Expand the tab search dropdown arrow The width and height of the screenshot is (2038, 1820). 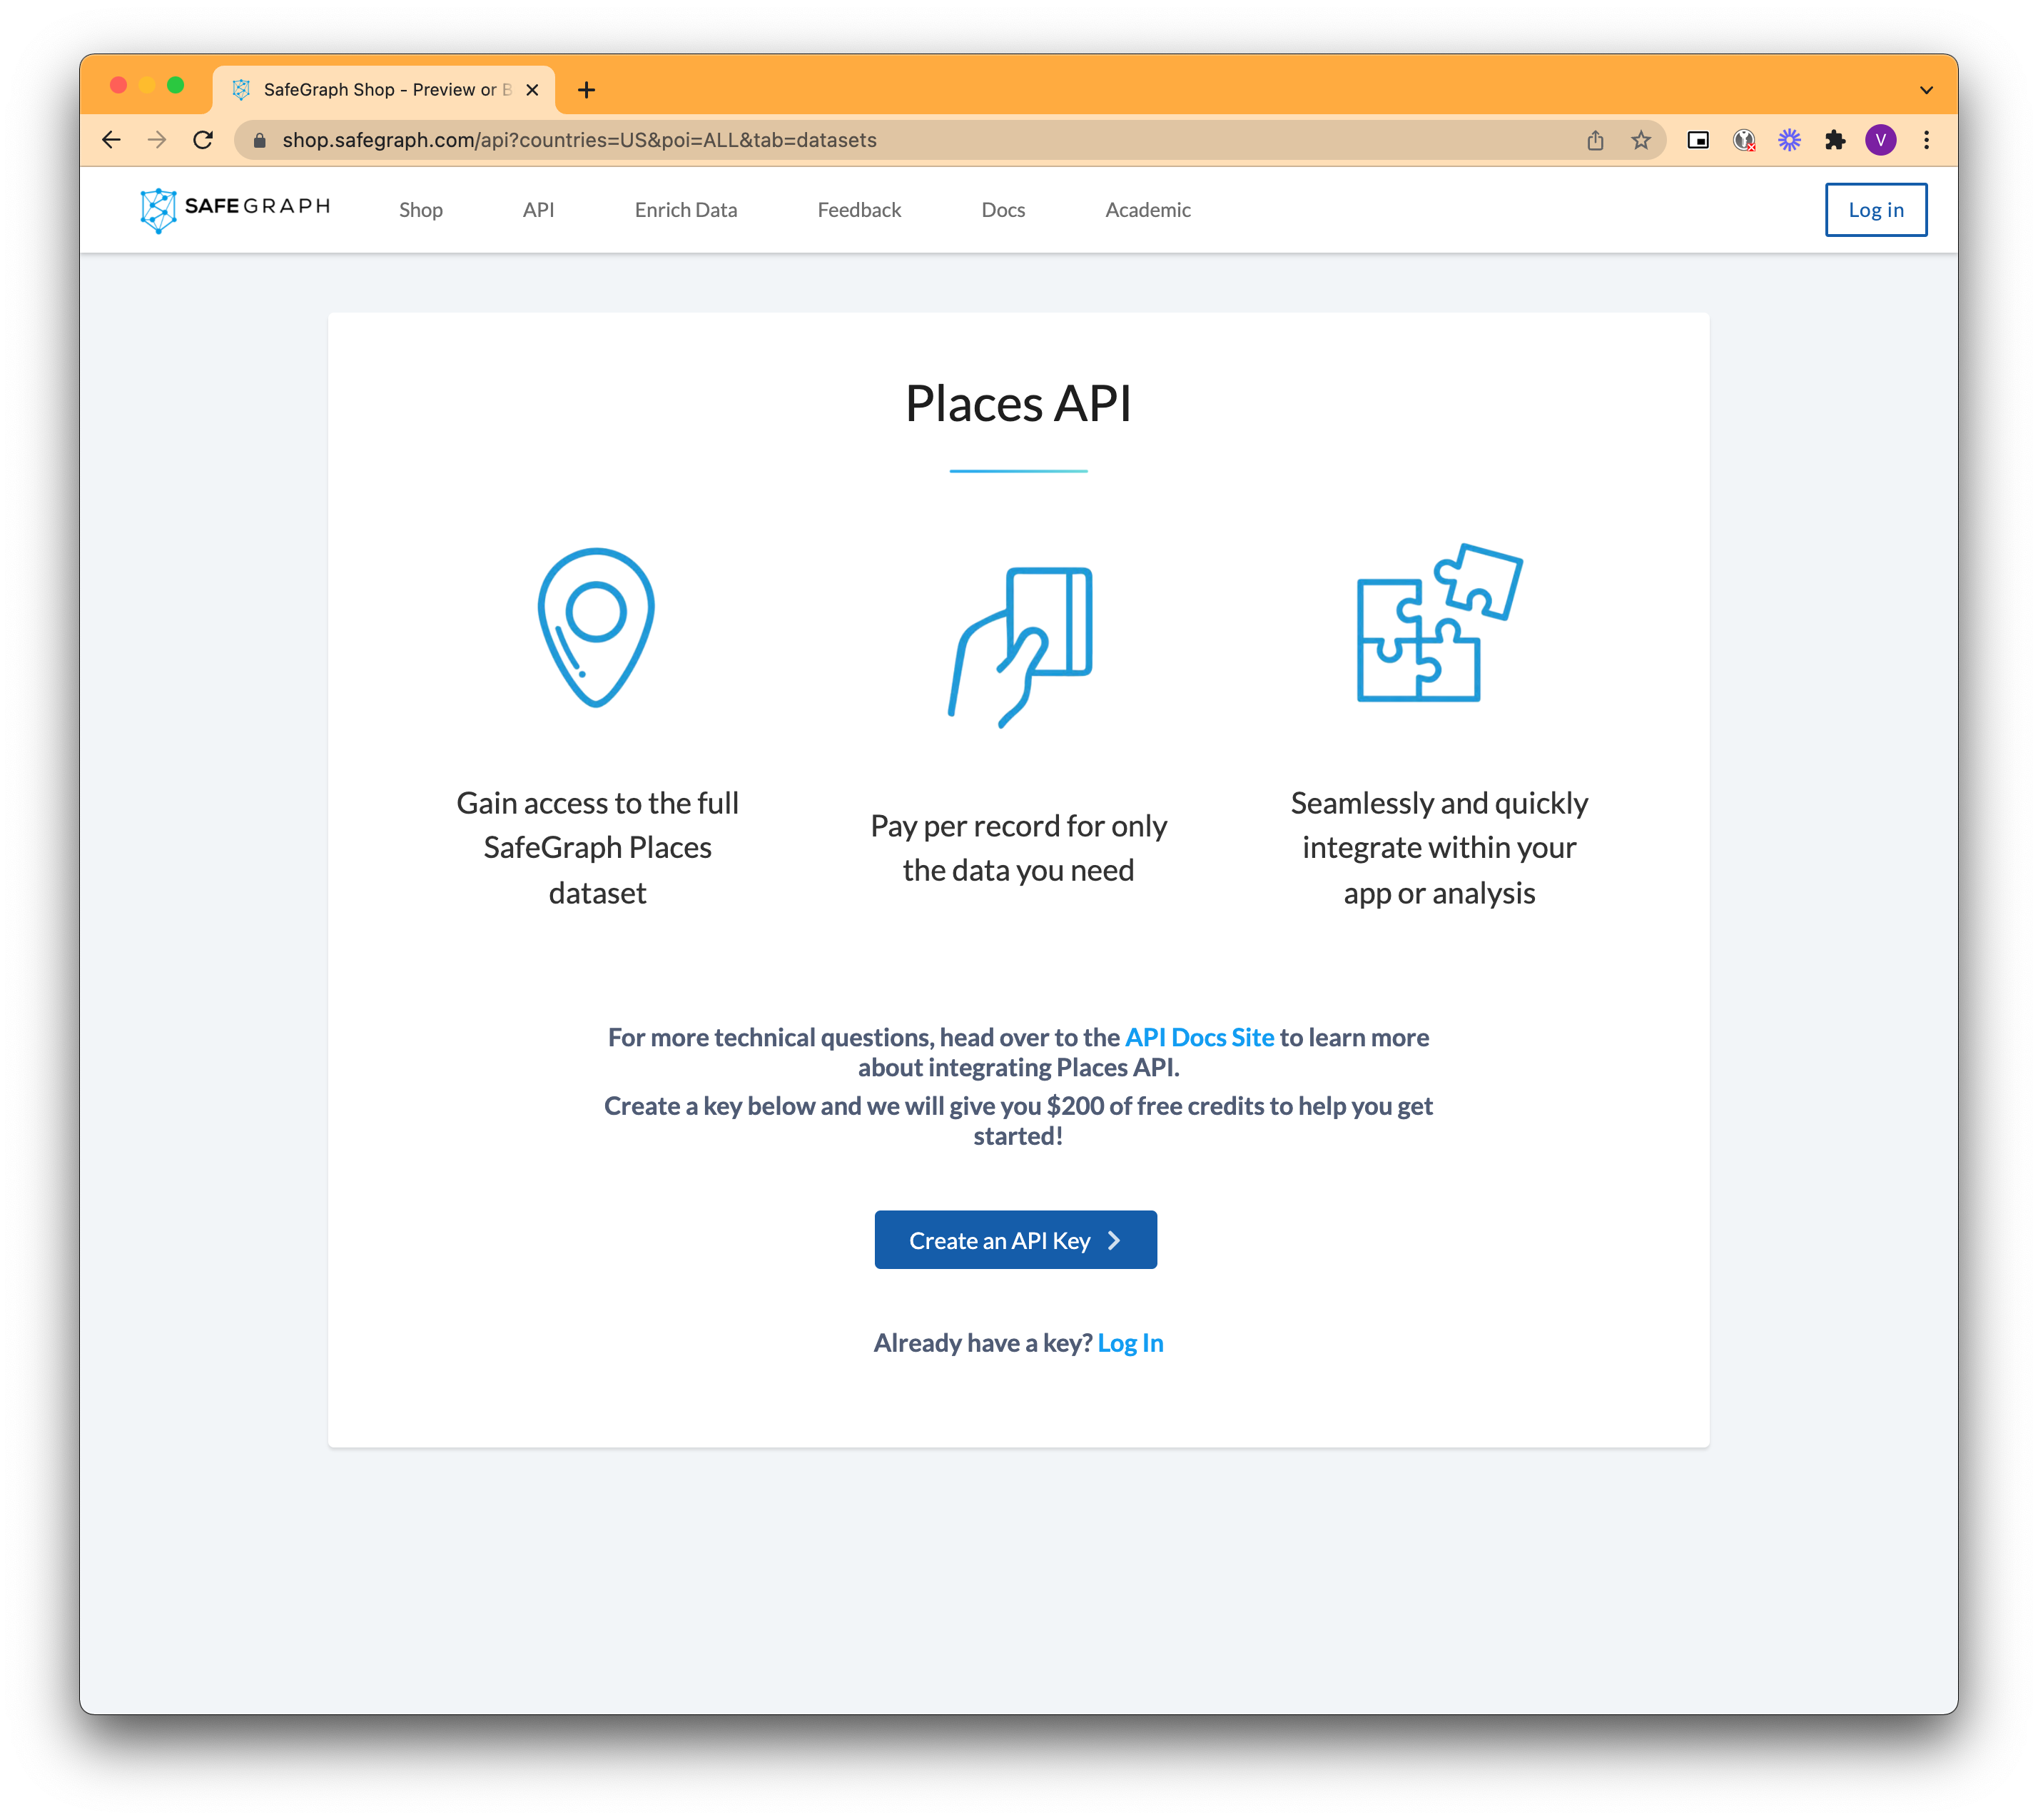pyautogui.click(x=1926, y=90)
